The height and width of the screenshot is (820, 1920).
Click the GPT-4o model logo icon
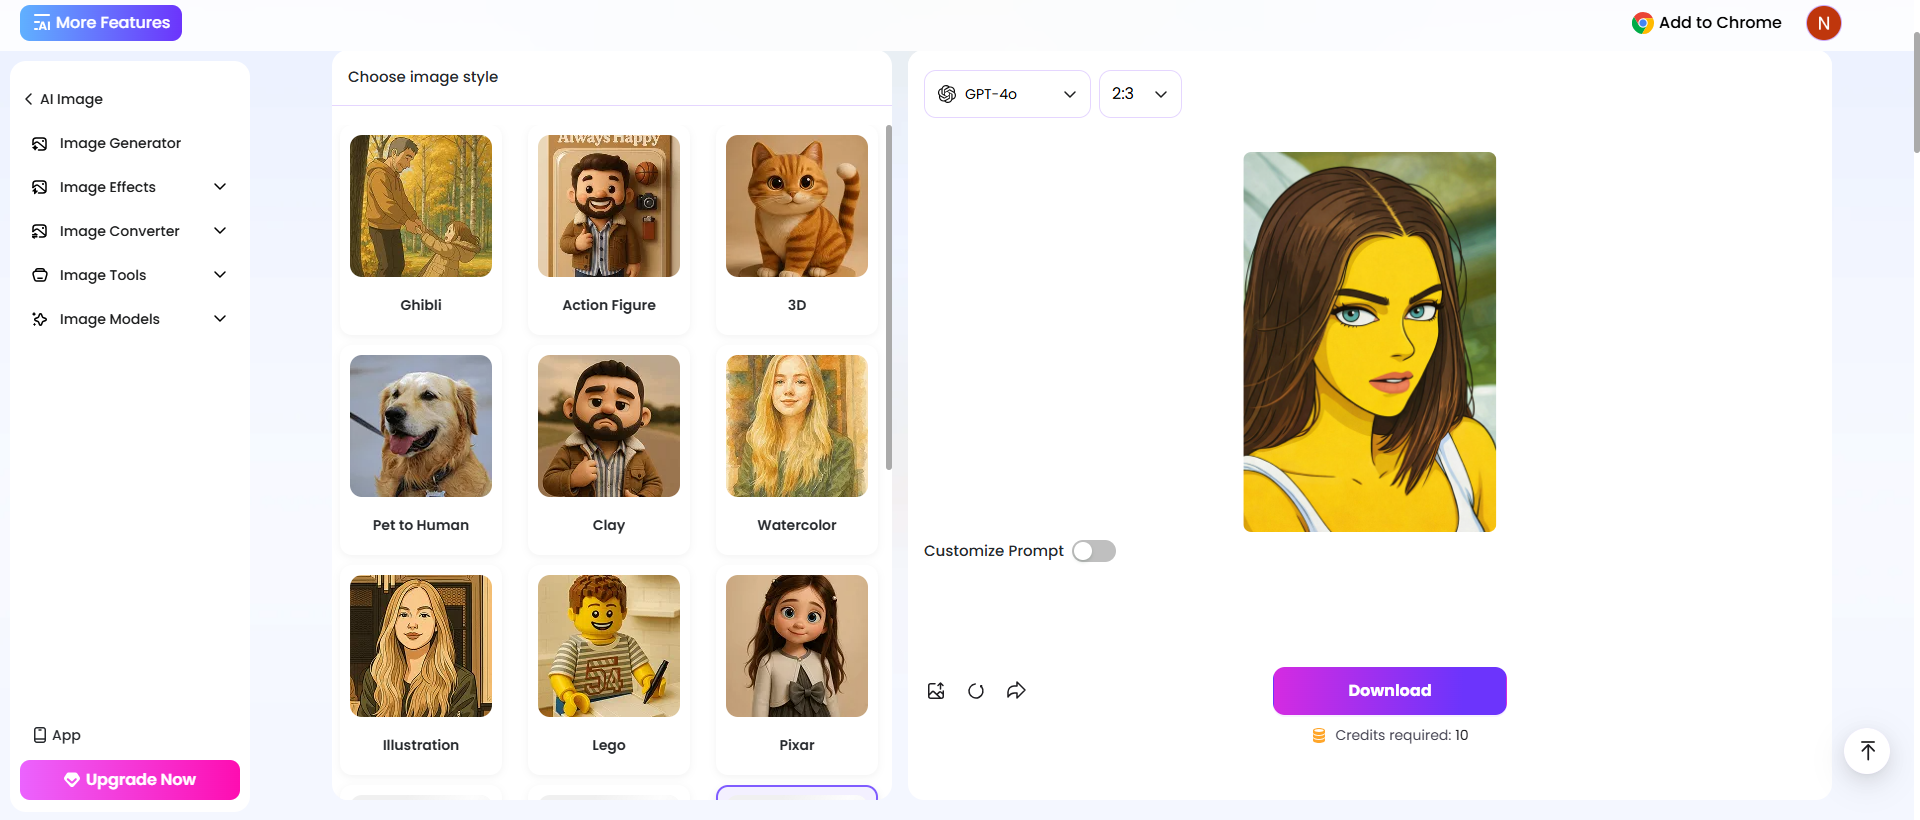947,94
